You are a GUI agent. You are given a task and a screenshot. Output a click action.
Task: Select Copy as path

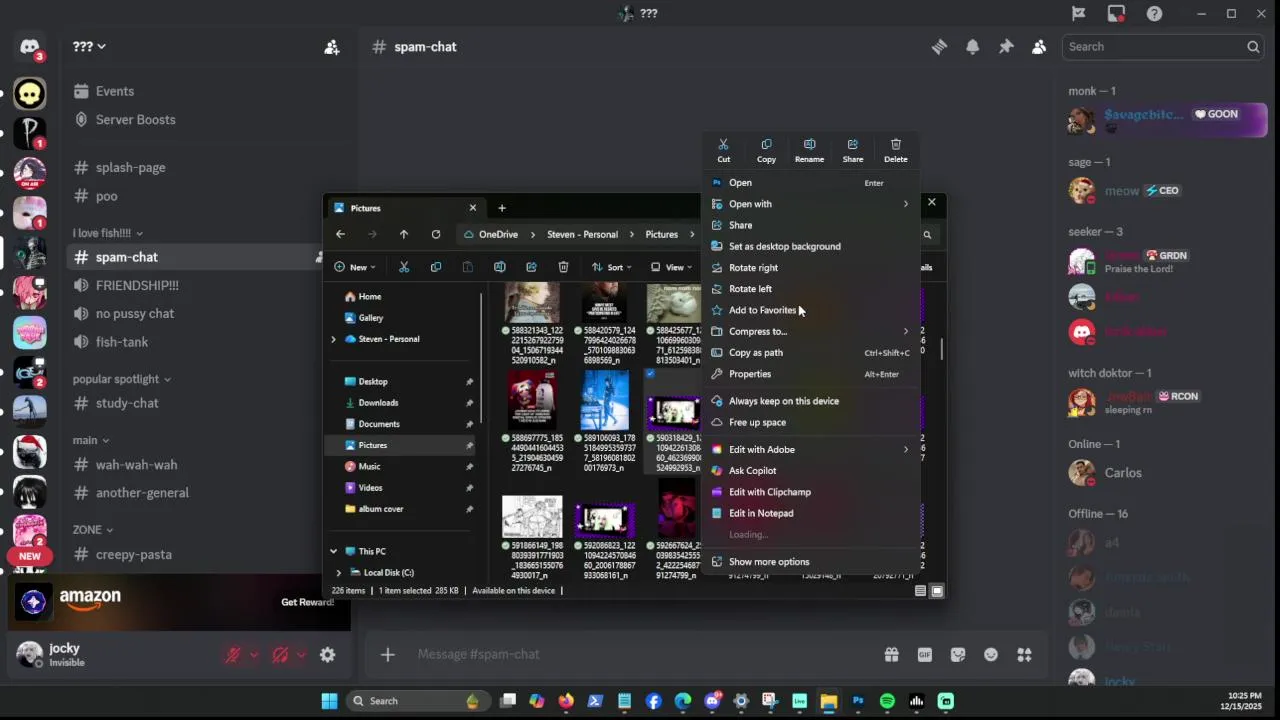pos(812,353)
